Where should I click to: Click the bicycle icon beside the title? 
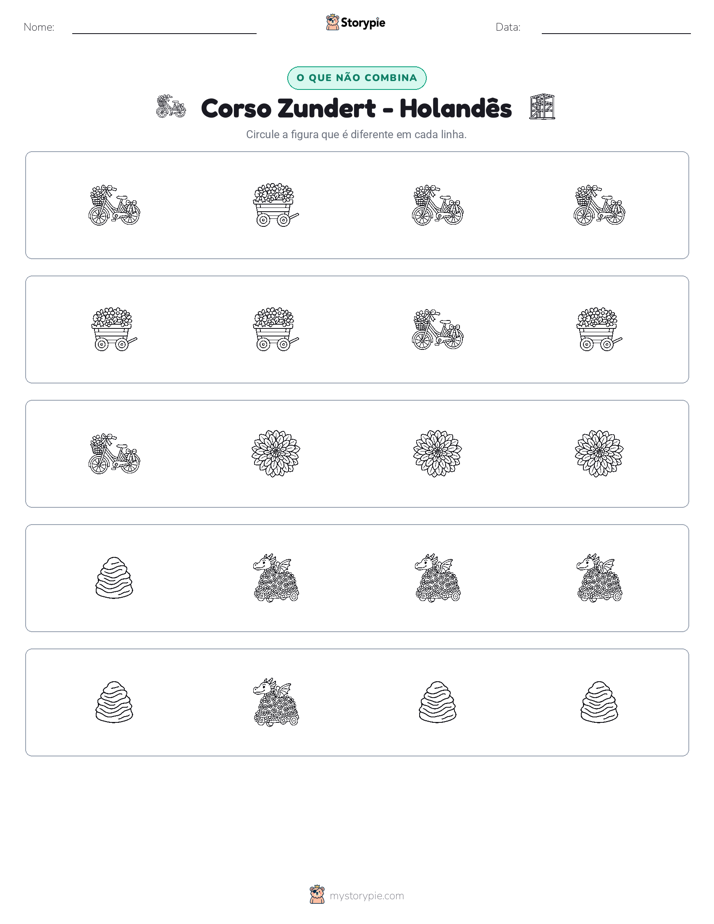171,107
